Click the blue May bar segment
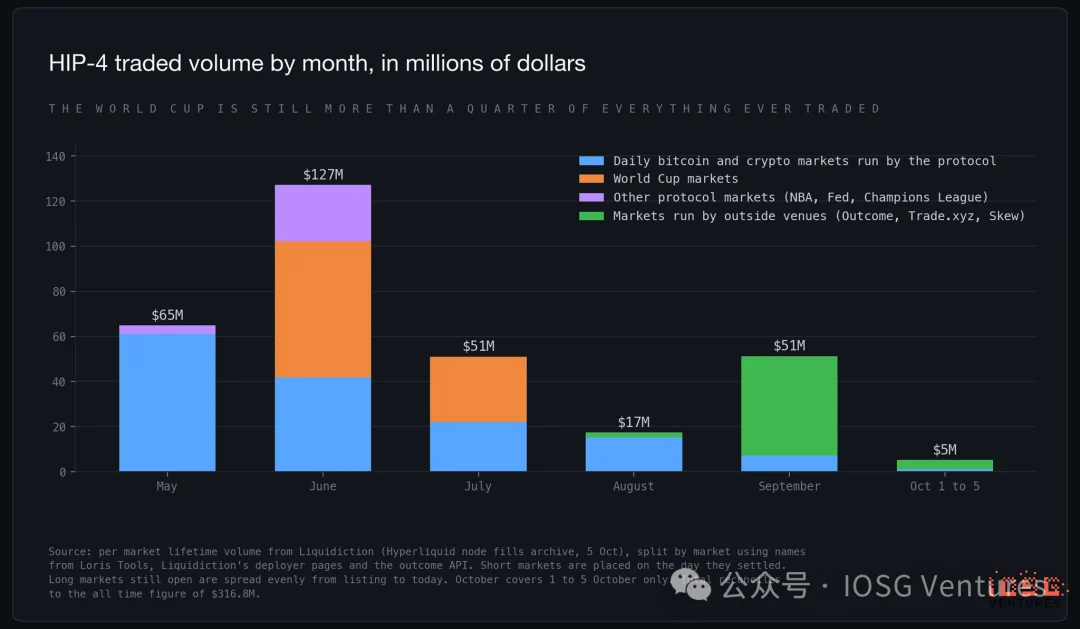Screen dimensions: 1080x629 [167, 402]
